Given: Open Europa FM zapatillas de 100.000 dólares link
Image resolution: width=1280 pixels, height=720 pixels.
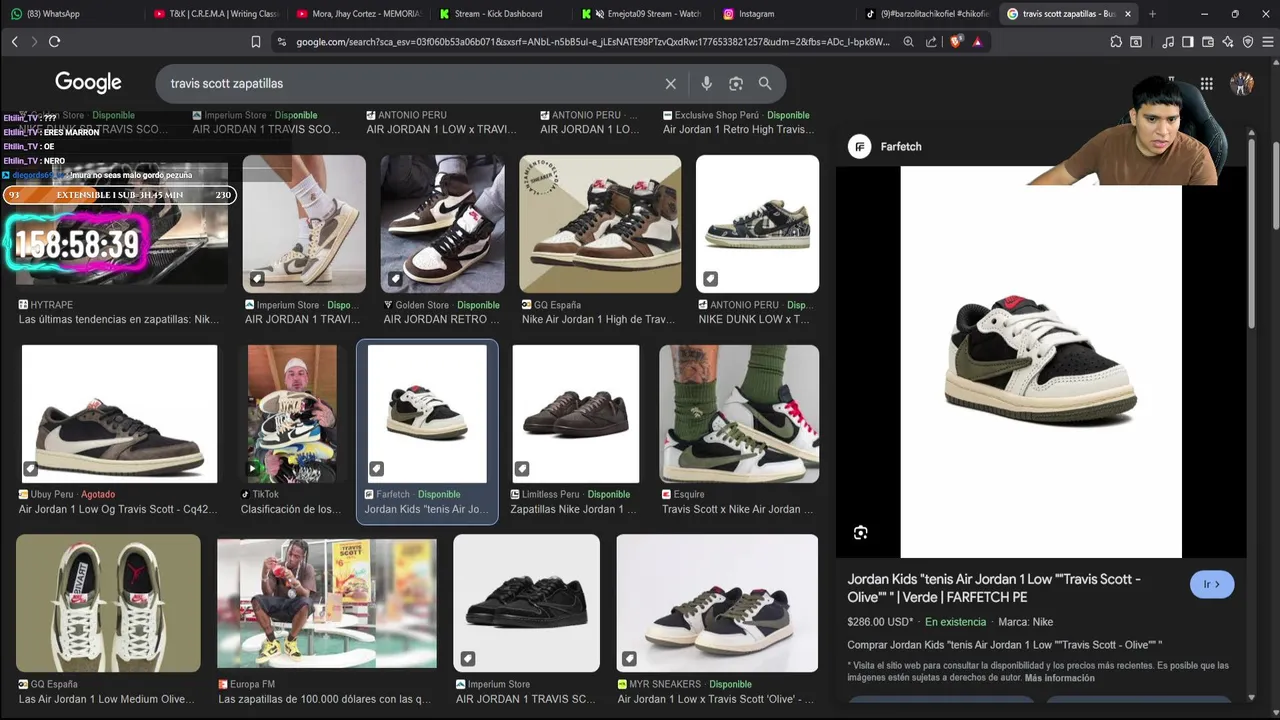Looking at the screenshot, I should click(x=325, y=699).
